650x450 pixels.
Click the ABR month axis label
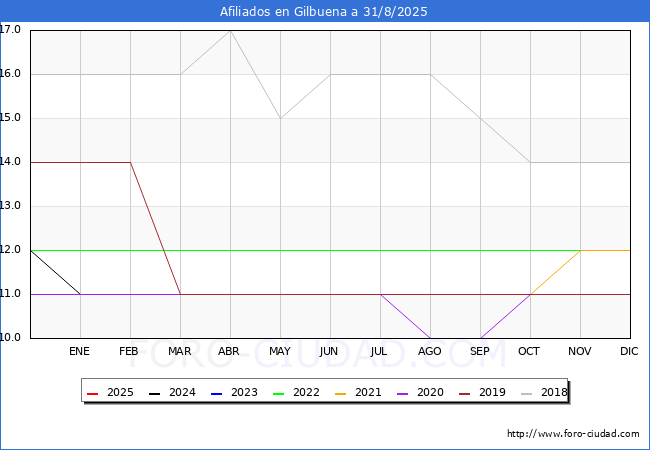point(229,351)
